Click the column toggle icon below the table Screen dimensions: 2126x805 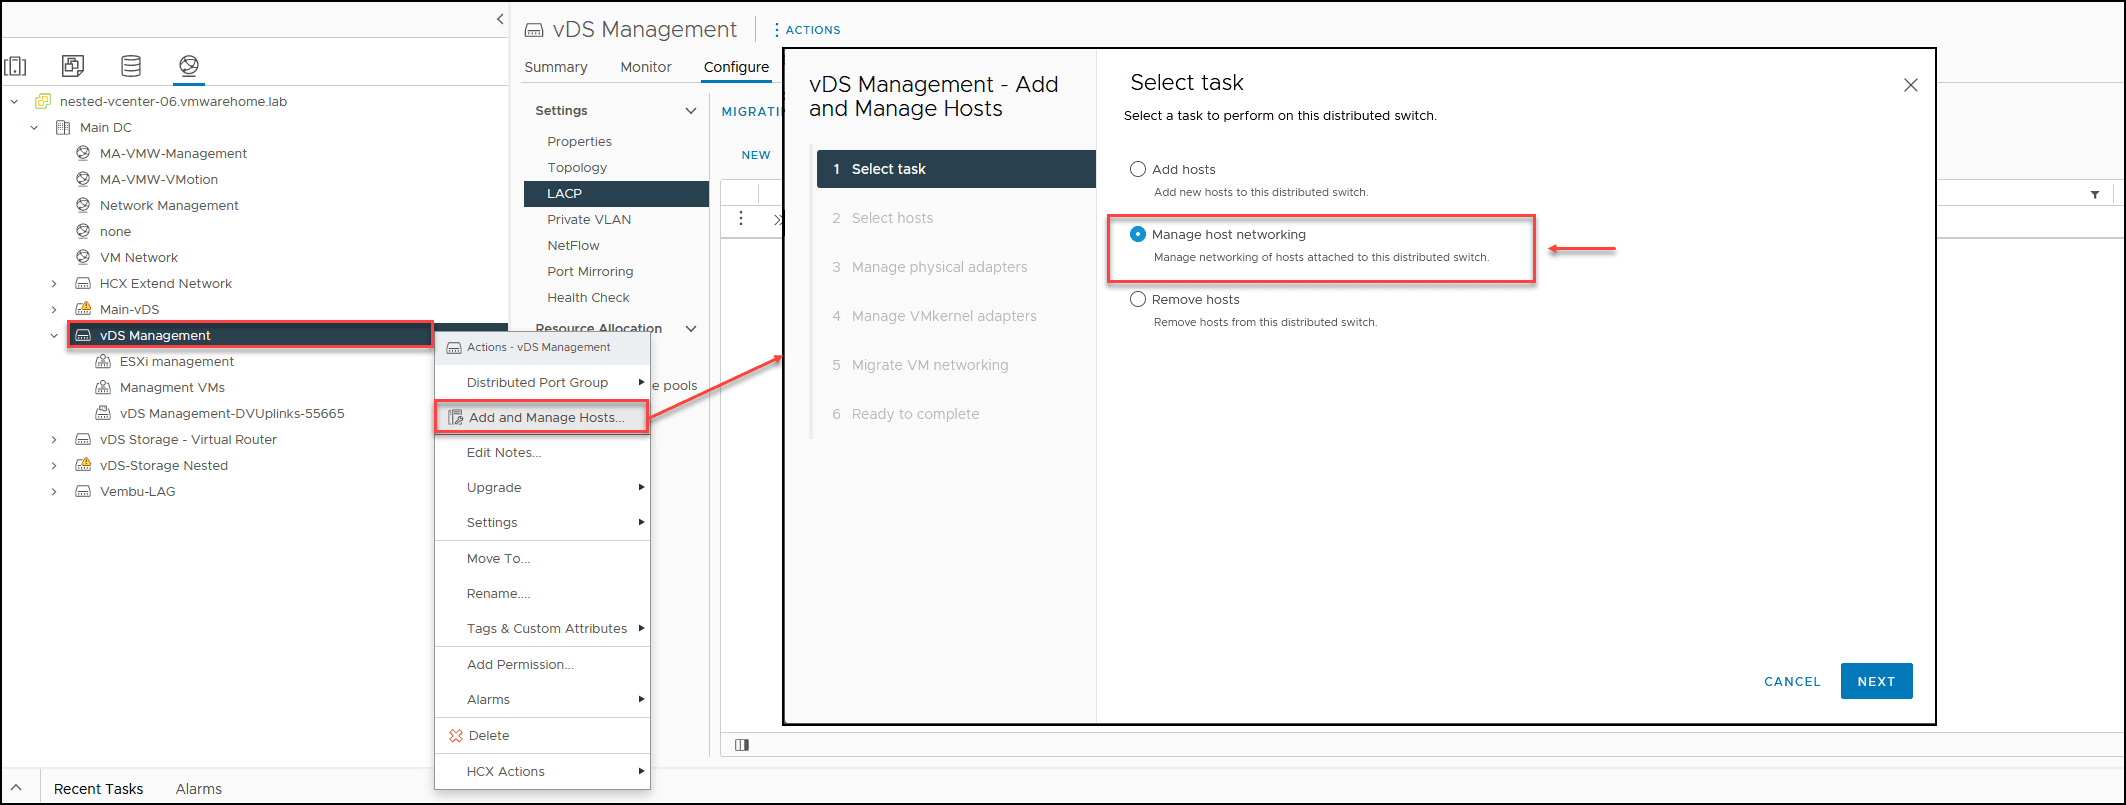[x=742, y=745]
